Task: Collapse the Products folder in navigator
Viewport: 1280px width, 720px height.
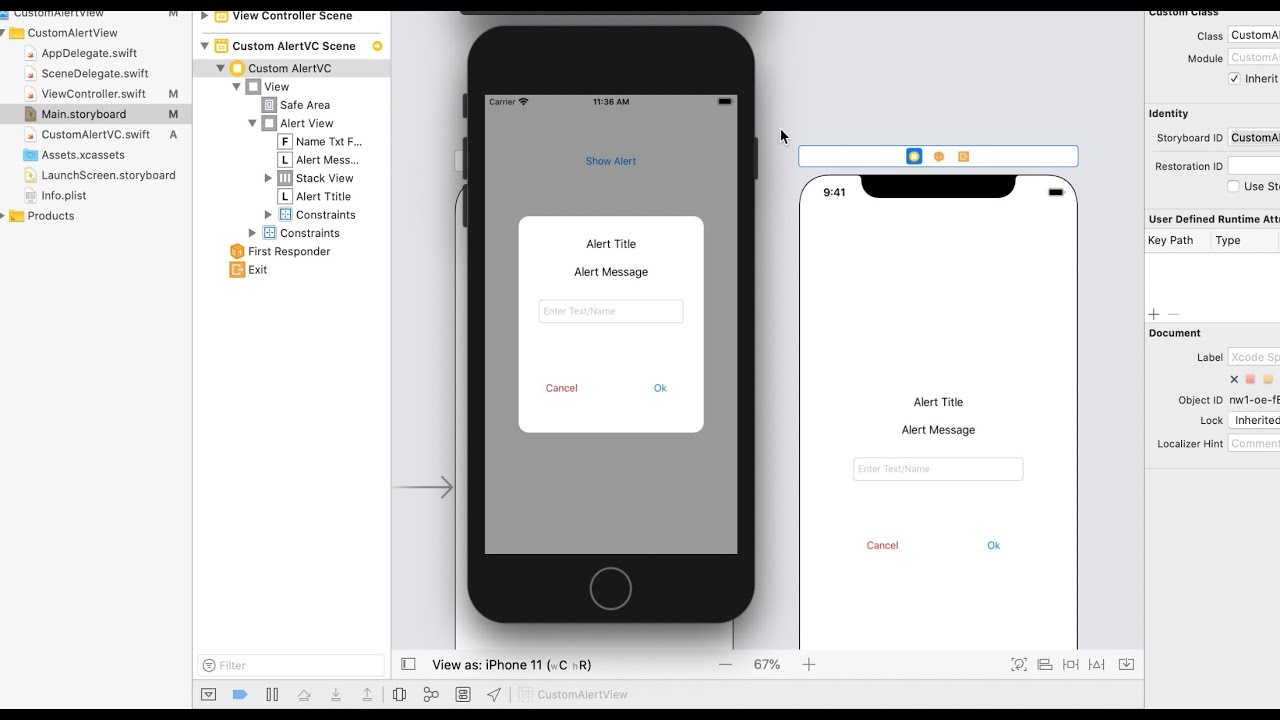Action: [x=3, y=216]
